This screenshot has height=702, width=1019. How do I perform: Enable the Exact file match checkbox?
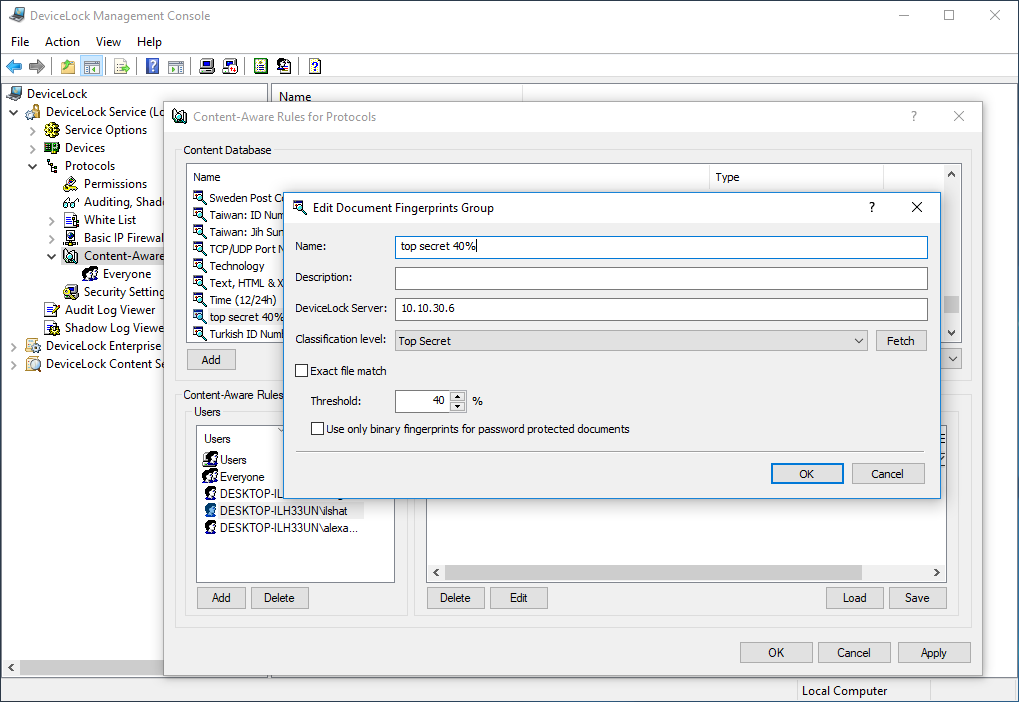click(x=302, y=370)
